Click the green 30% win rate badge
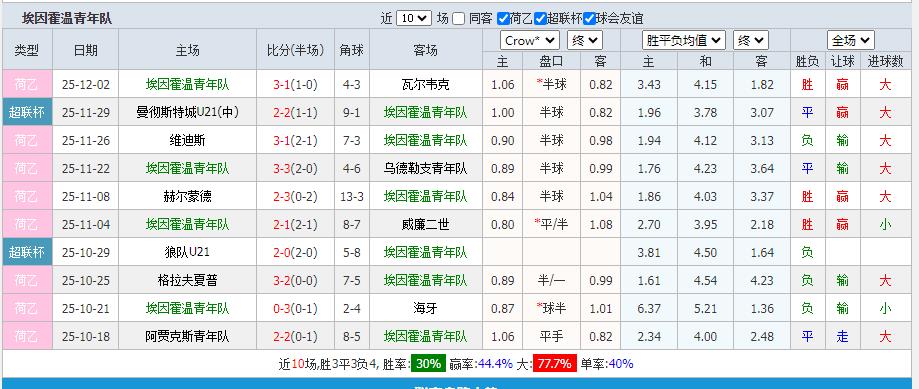Screen dimensions: 919x389 428,364
